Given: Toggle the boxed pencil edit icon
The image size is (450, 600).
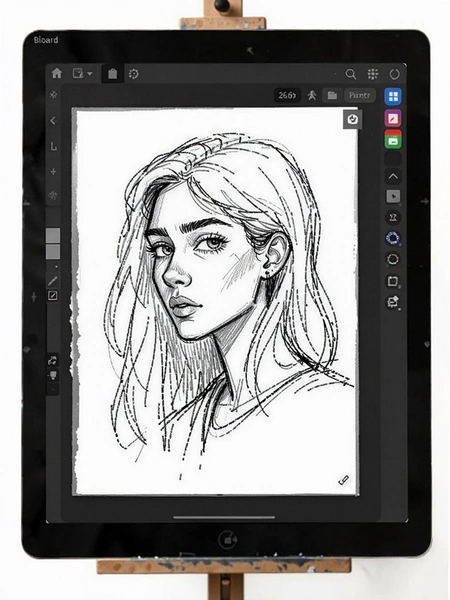Looking at the screenshot, I should pos(53,295).
